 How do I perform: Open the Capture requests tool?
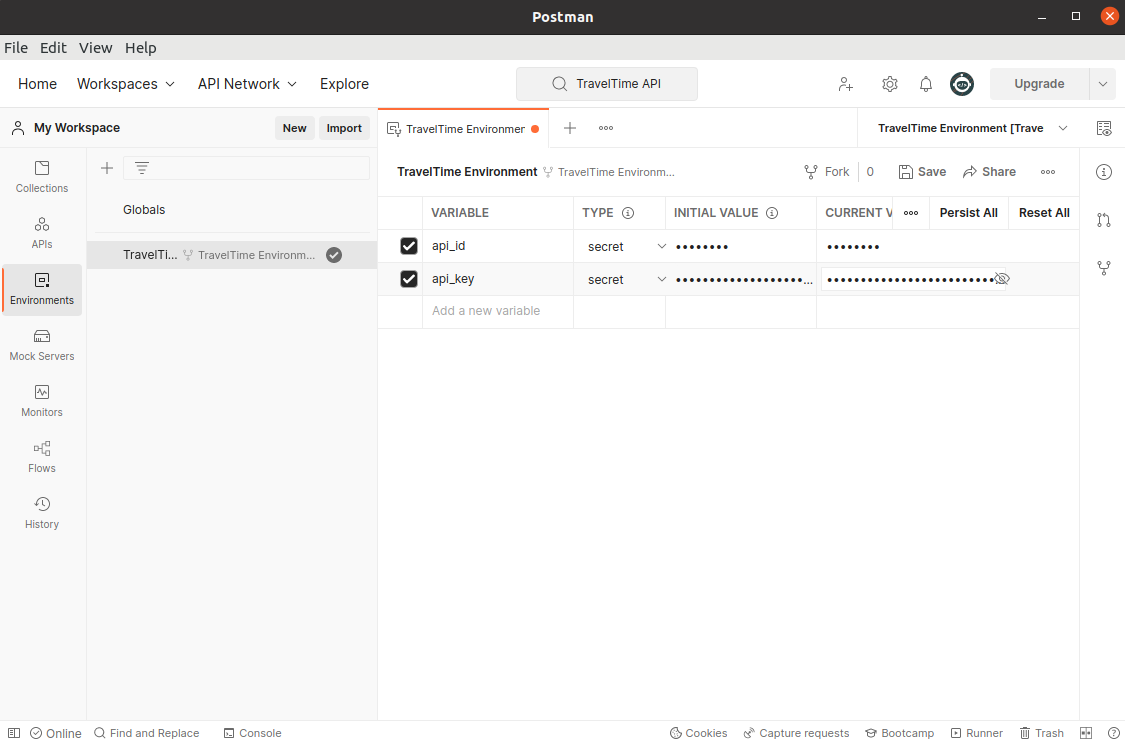(796, 732)
